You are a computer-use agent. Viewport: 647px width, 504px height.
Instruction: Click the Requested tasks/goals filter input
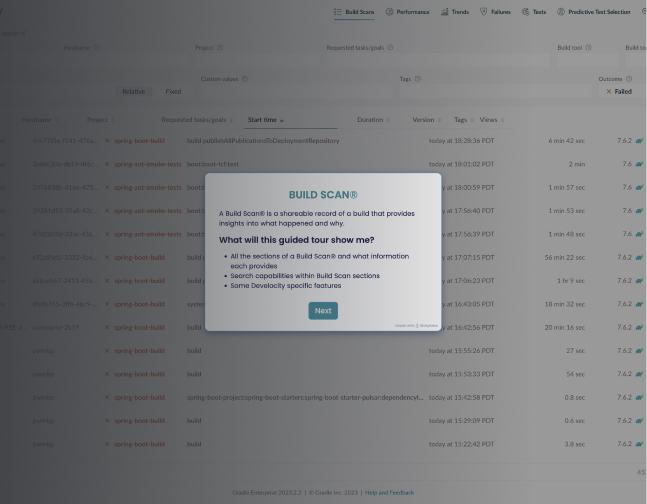tap(437, 60)
